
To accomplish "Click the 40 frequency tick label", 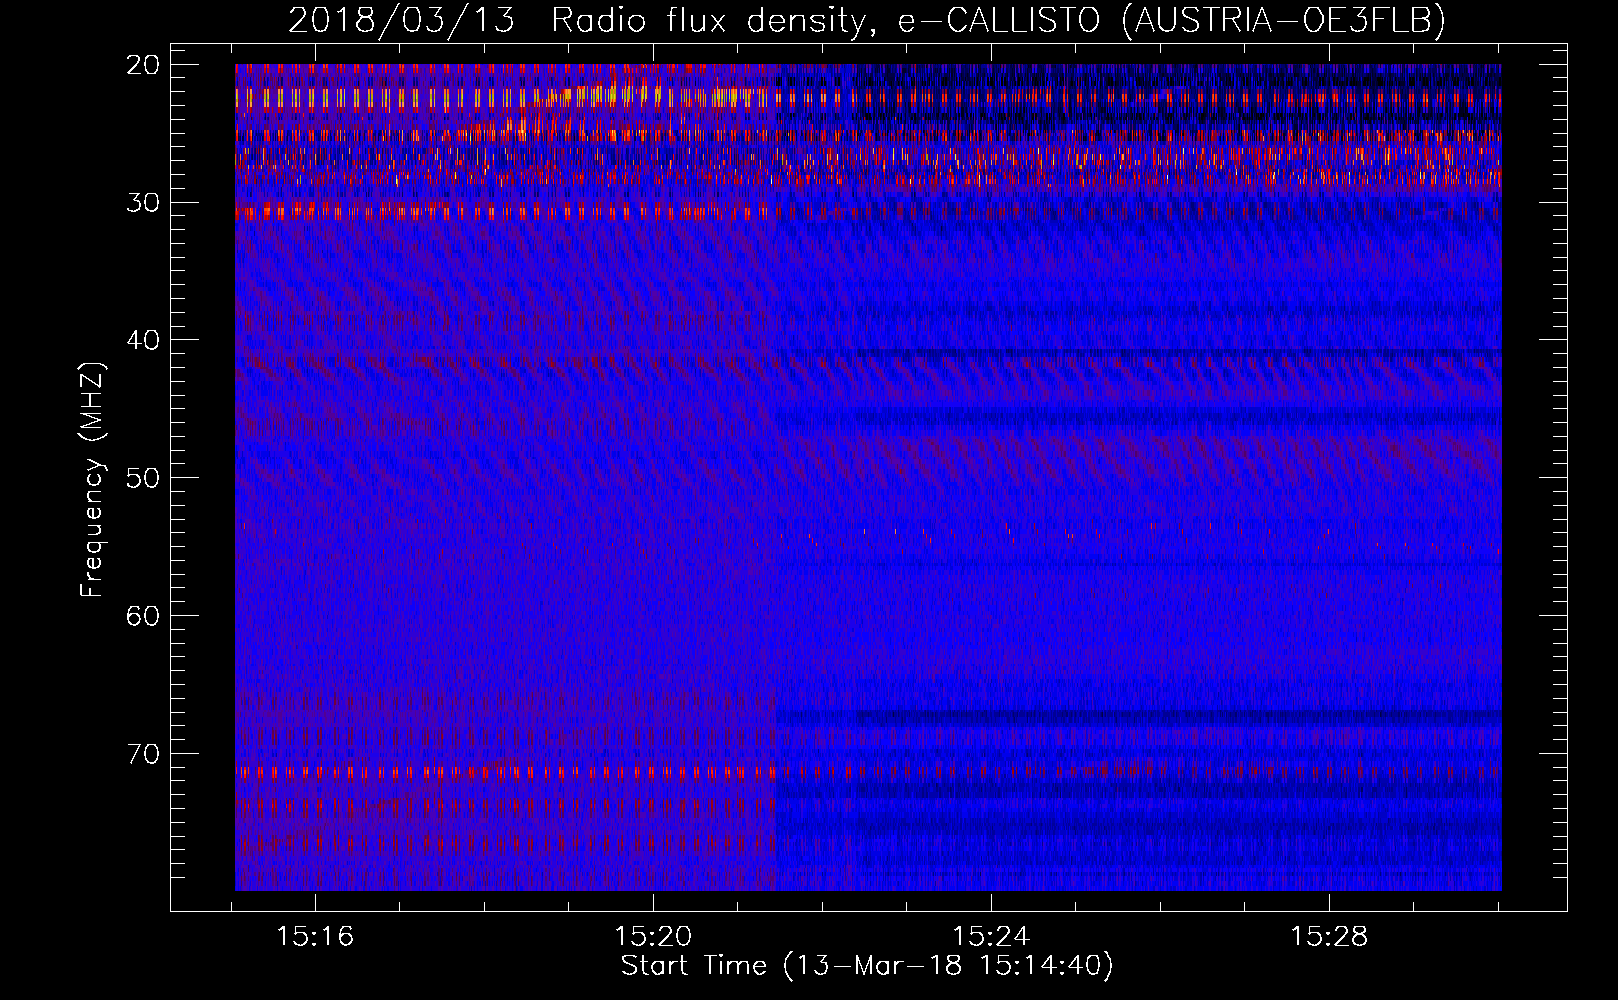I will pyautogui.click(x=143, y=340).
